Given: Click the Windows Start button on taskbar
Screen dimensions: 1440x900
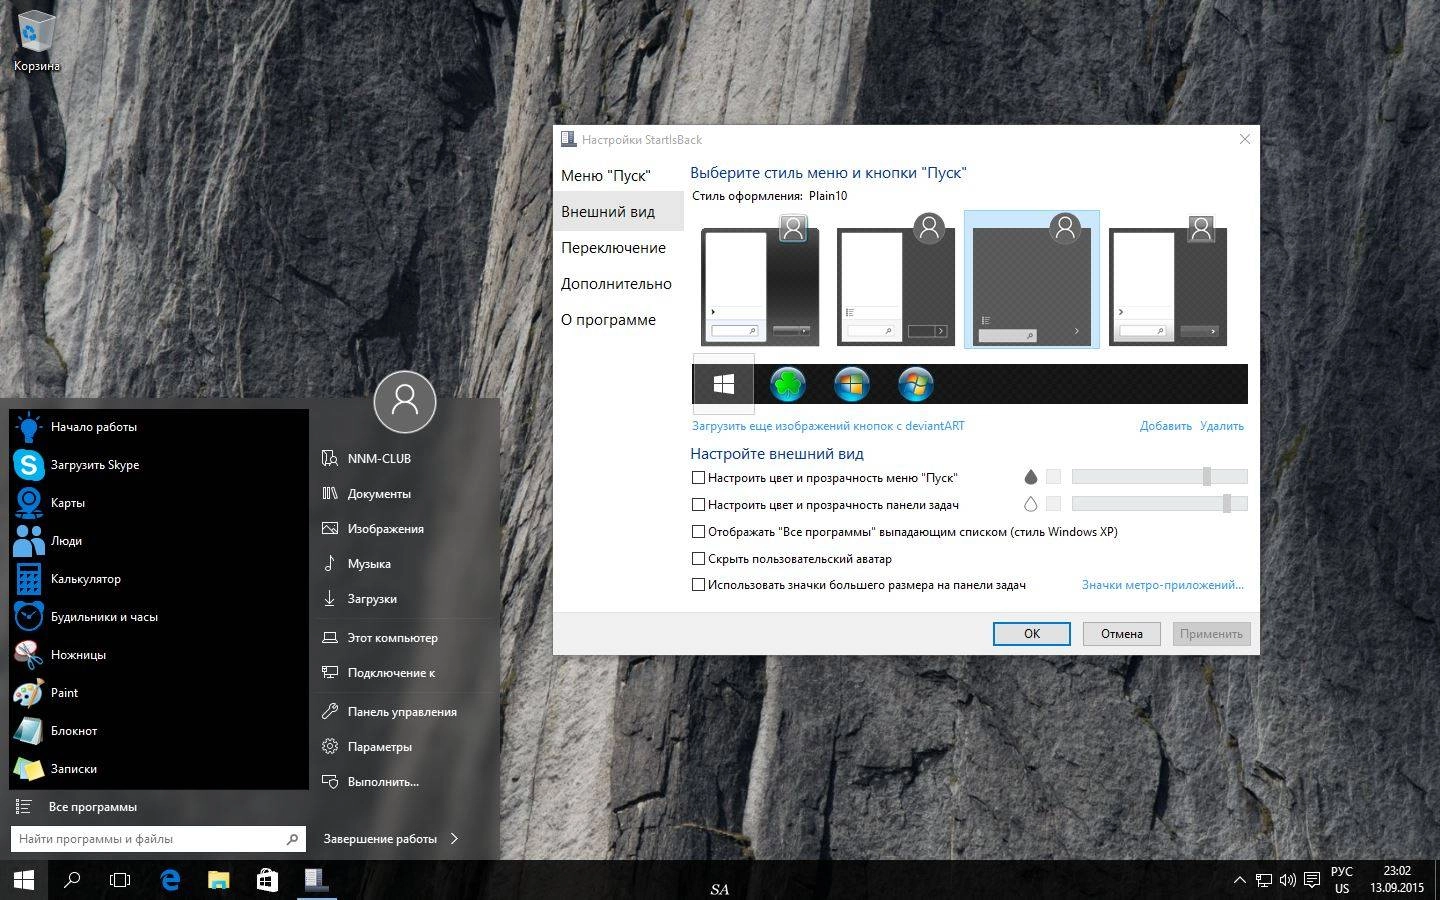Looking at the screenshot, I should pyautogui.click(x=24, y=880).
